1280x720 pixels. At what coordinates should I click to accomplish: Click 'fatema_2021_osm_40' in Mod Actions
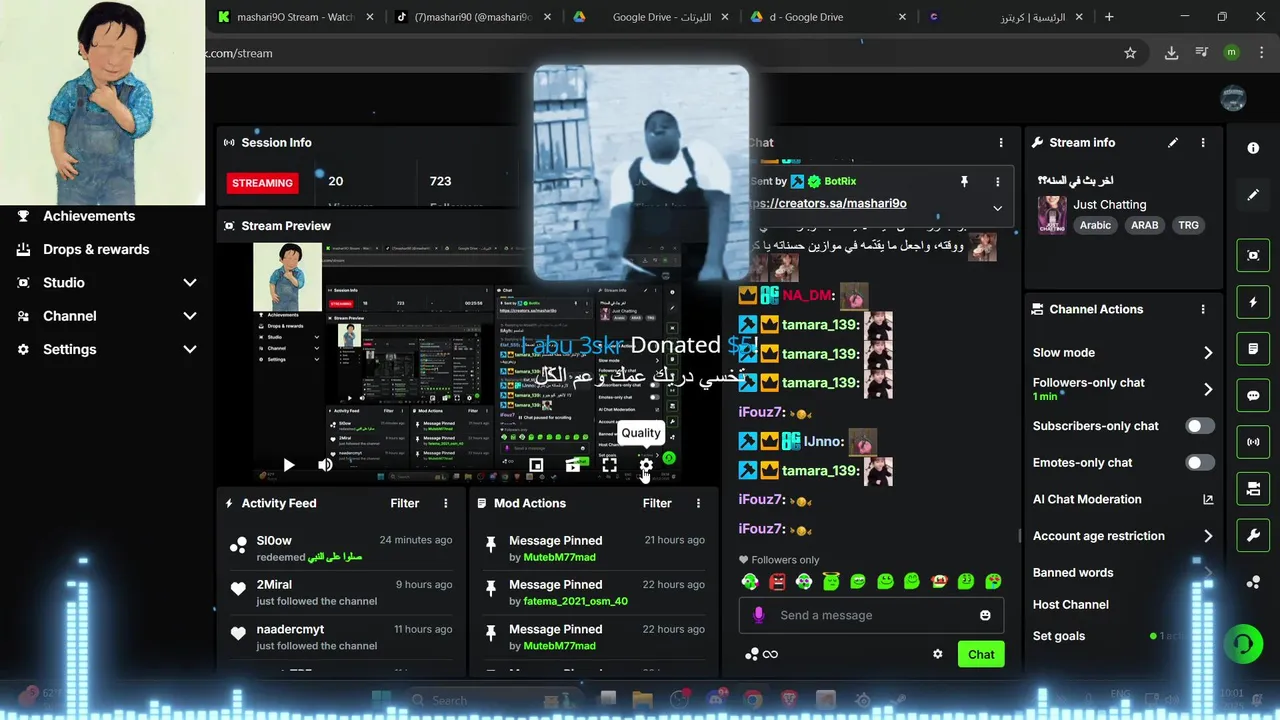576,601
